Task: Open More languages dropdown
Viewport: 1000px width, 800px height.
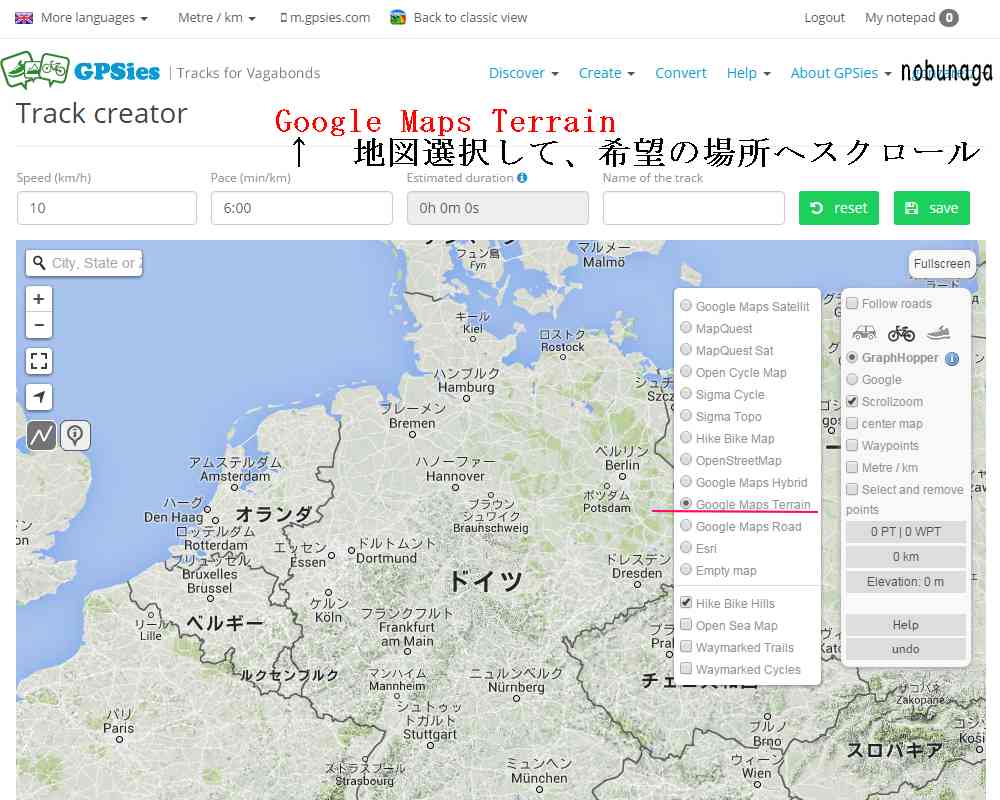Action: pyautogui.click(x=94, y=18)
